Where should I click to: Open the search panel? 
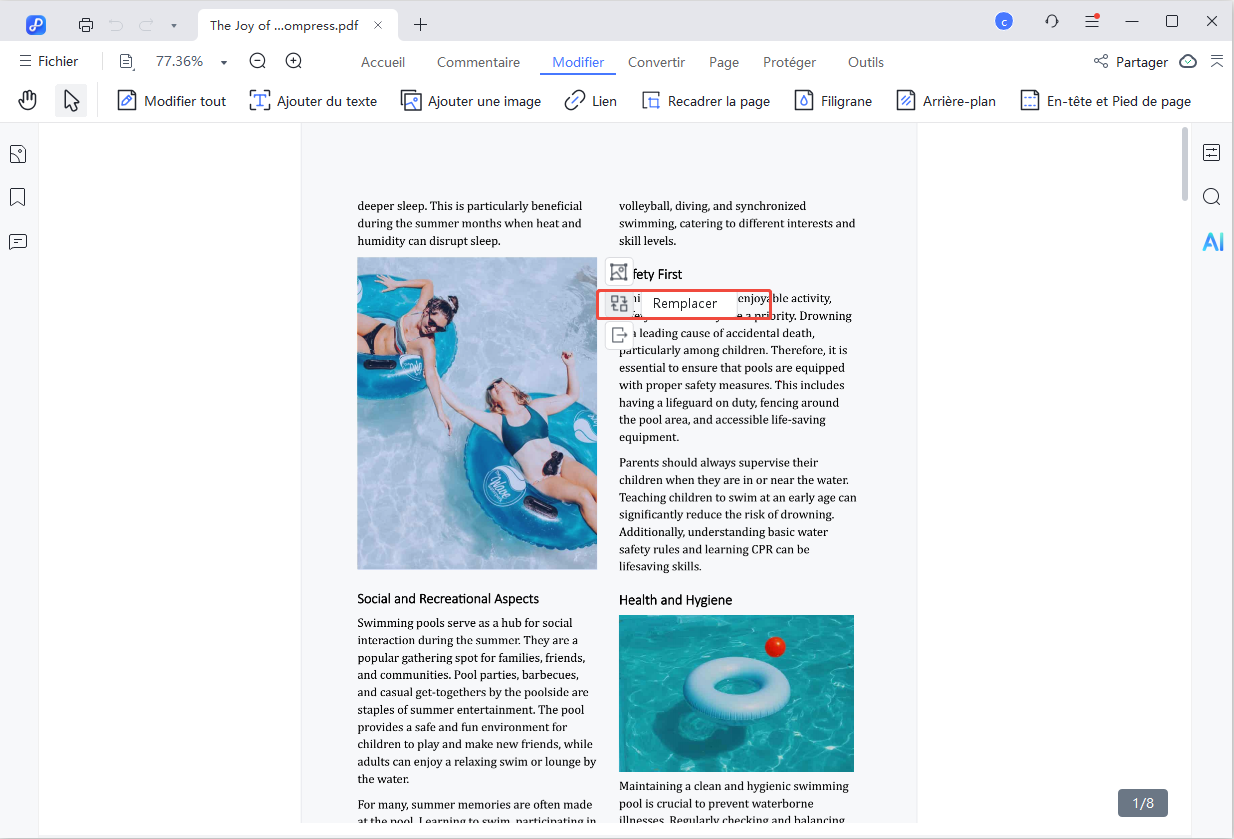(x=1212, y=197)
